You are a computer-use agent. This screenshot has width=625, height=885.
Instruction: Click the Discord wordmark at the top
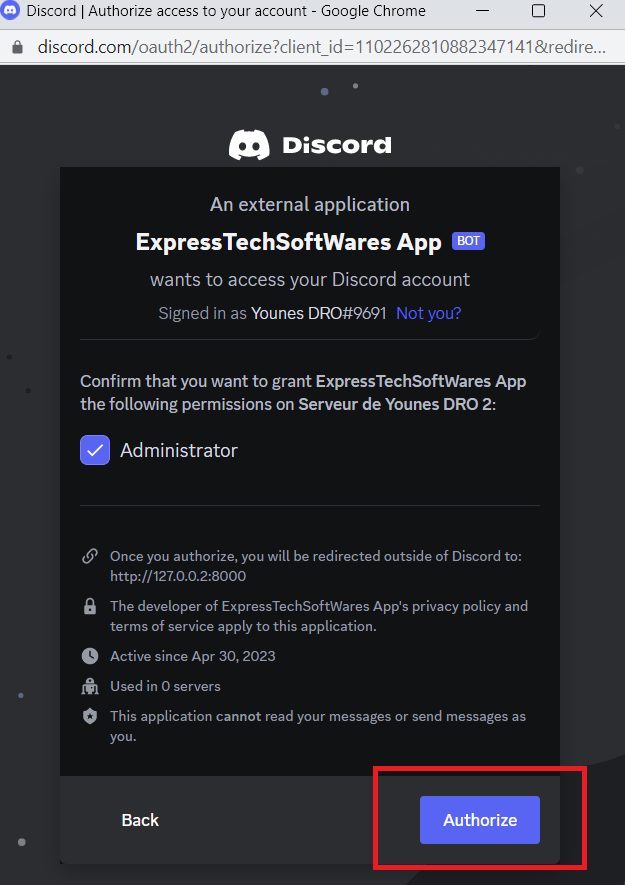336,145
